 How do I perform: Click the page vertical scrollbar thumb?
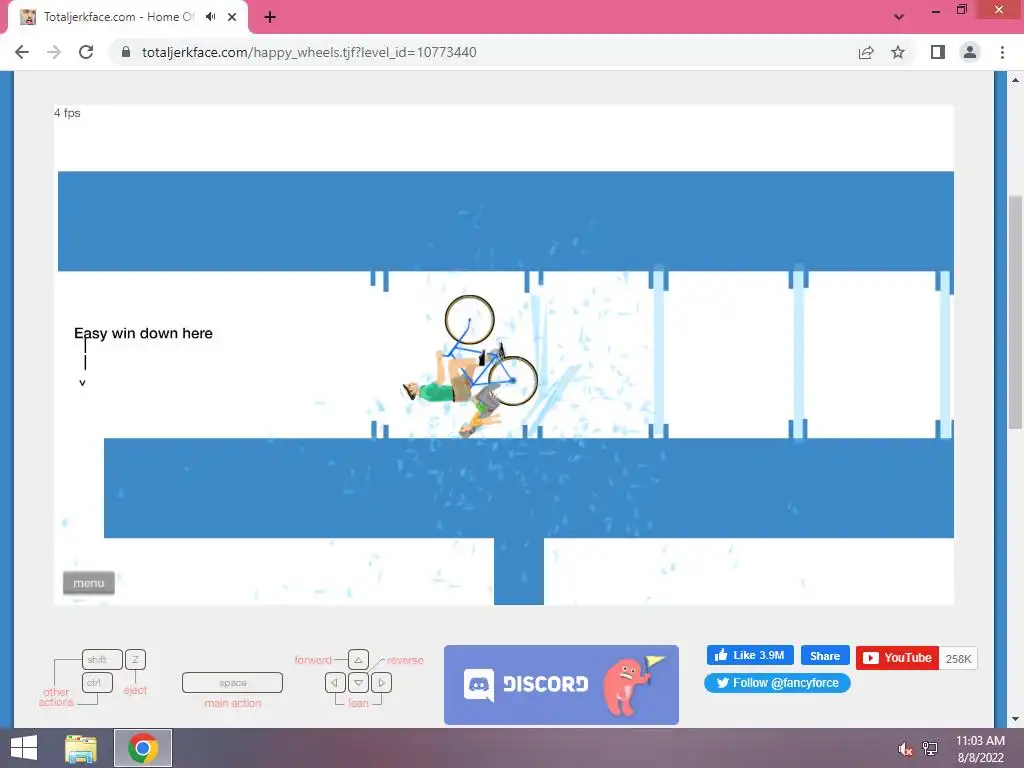pos(1015,312)
